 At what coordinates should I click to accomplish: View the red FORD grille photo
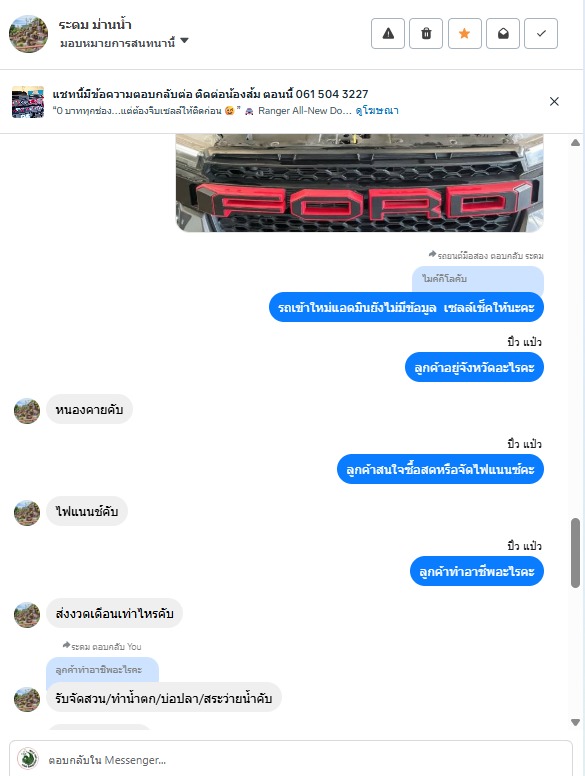tap(360, 183)
